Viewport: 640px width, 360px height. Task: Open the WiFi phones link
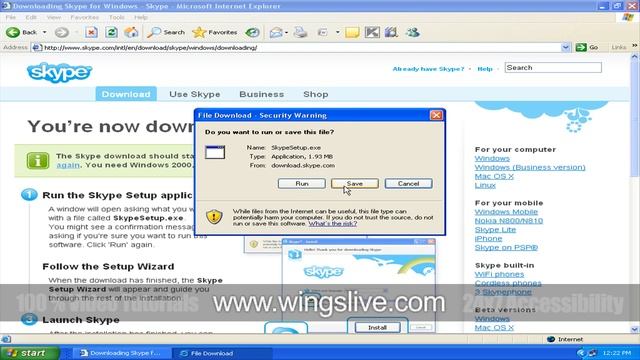coord(499,274)
